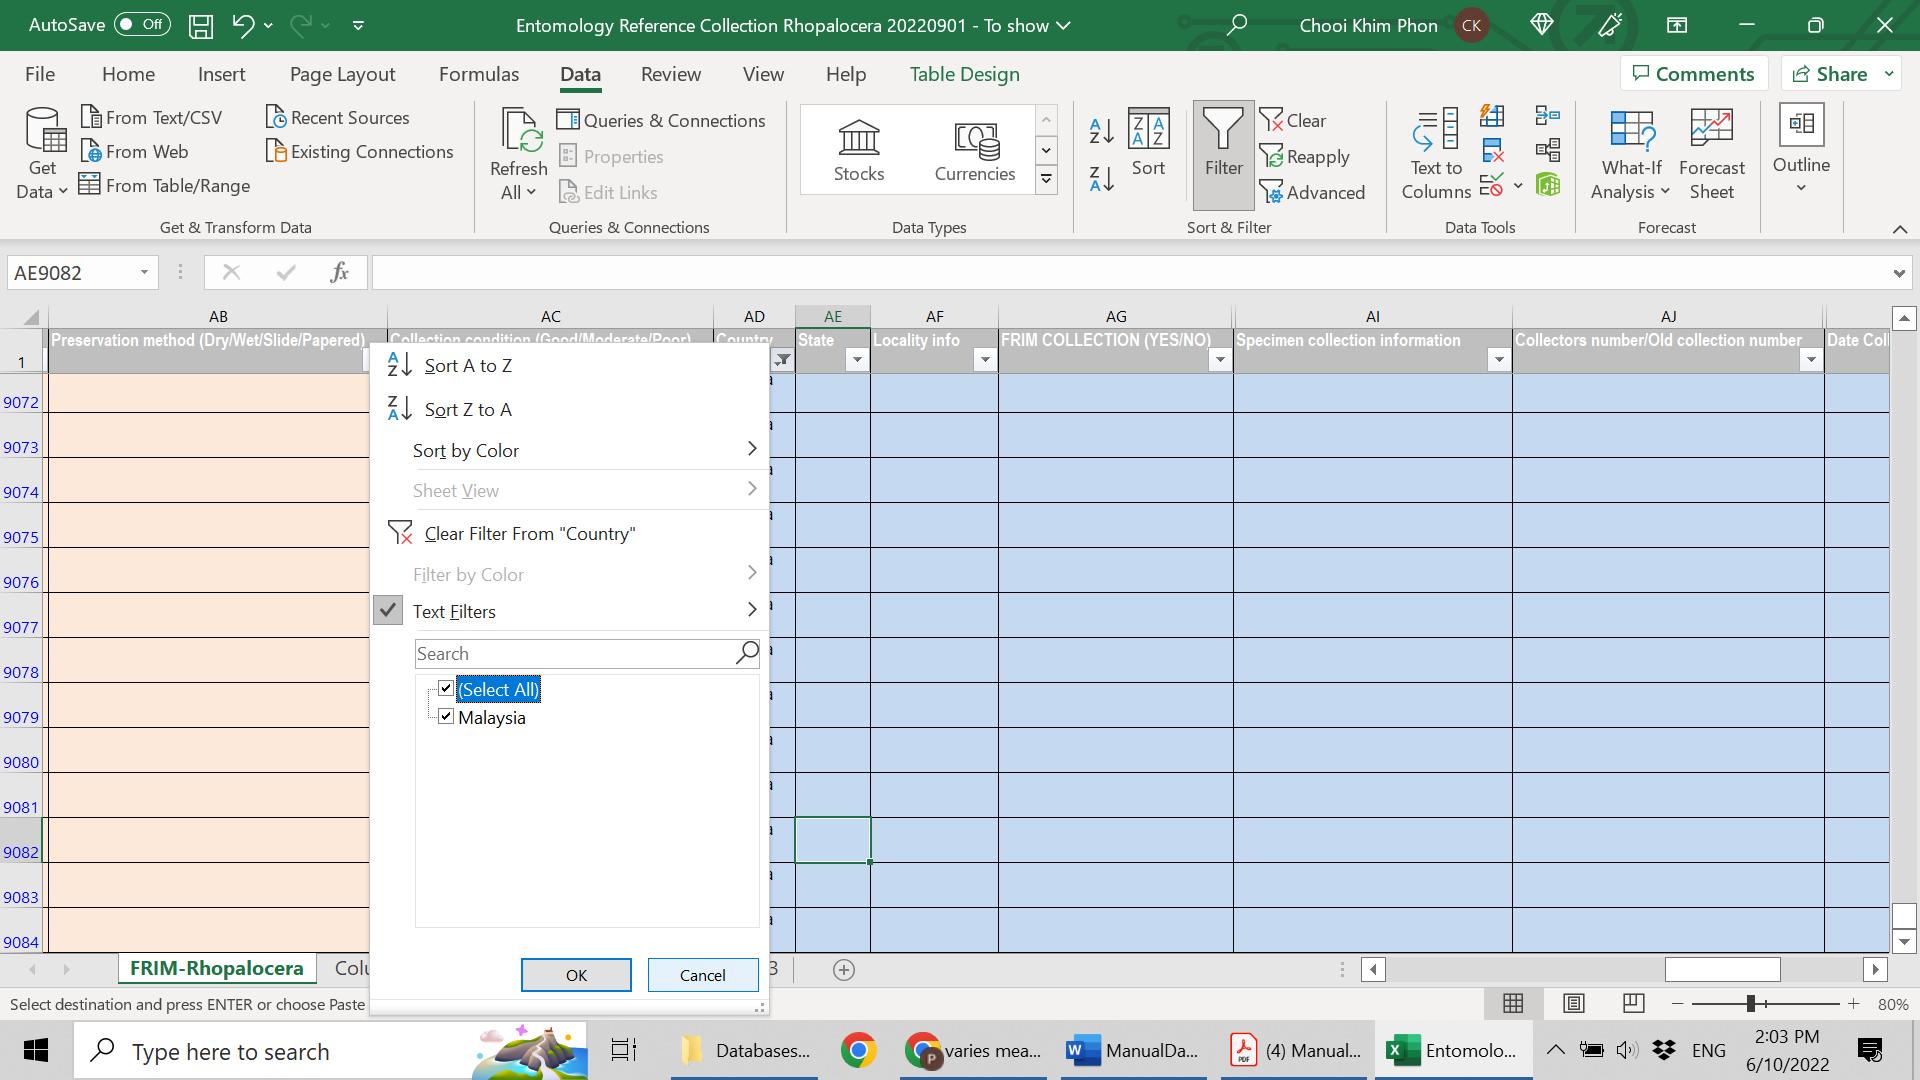Open Queries & Connections pane
This screenshot has width=1920, height=1080.
pos(661,120)
